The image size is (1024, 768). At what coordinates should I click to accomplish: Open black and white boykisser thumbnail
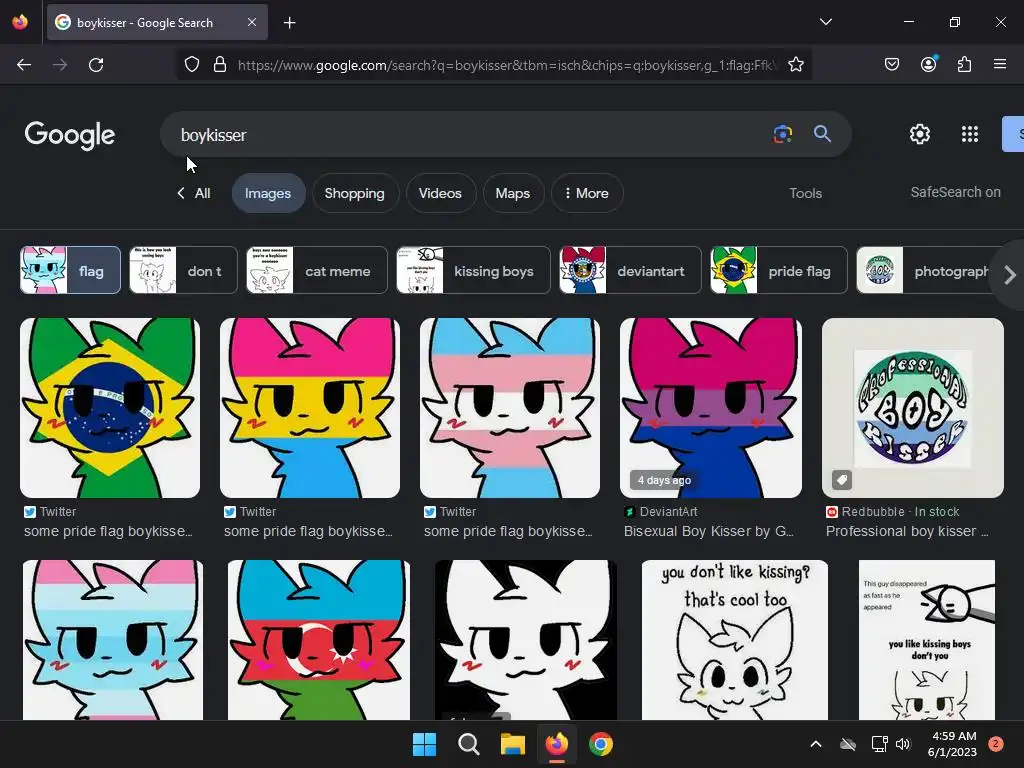pos(526,640)
